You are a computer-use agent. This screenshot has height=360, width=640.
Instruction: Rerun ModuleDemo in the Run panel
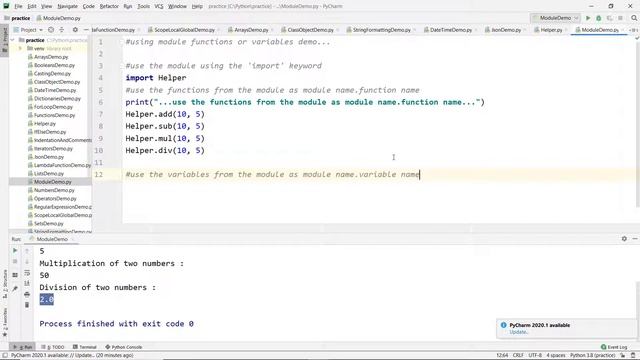coord(15,250)
